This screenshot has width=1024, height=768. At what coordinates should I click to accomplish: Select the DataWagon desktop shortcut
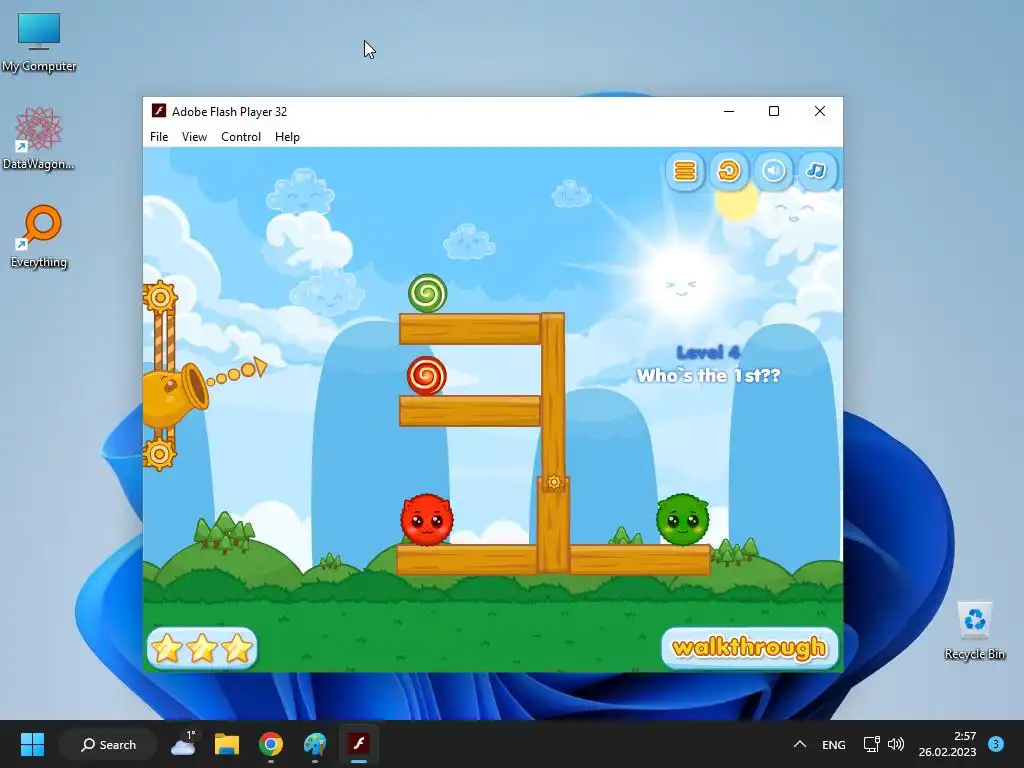[x=39, y=139]
